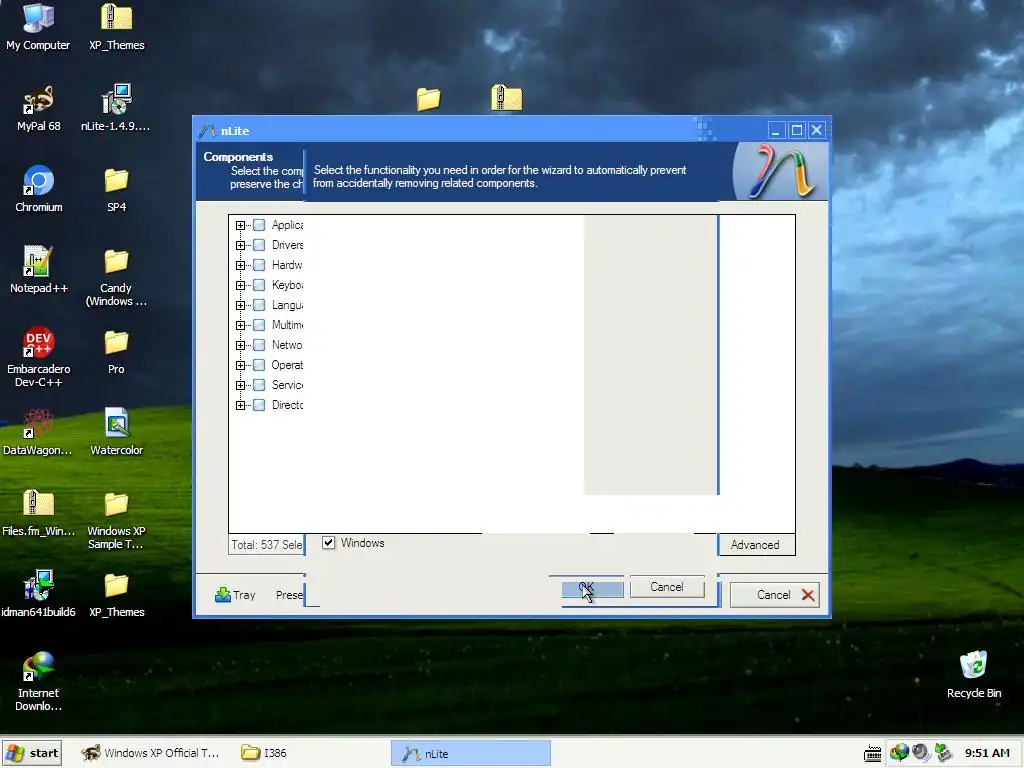Switch to I386 folder taskbar item
The width and height of the screenshot is (1024, 768).
264,753
